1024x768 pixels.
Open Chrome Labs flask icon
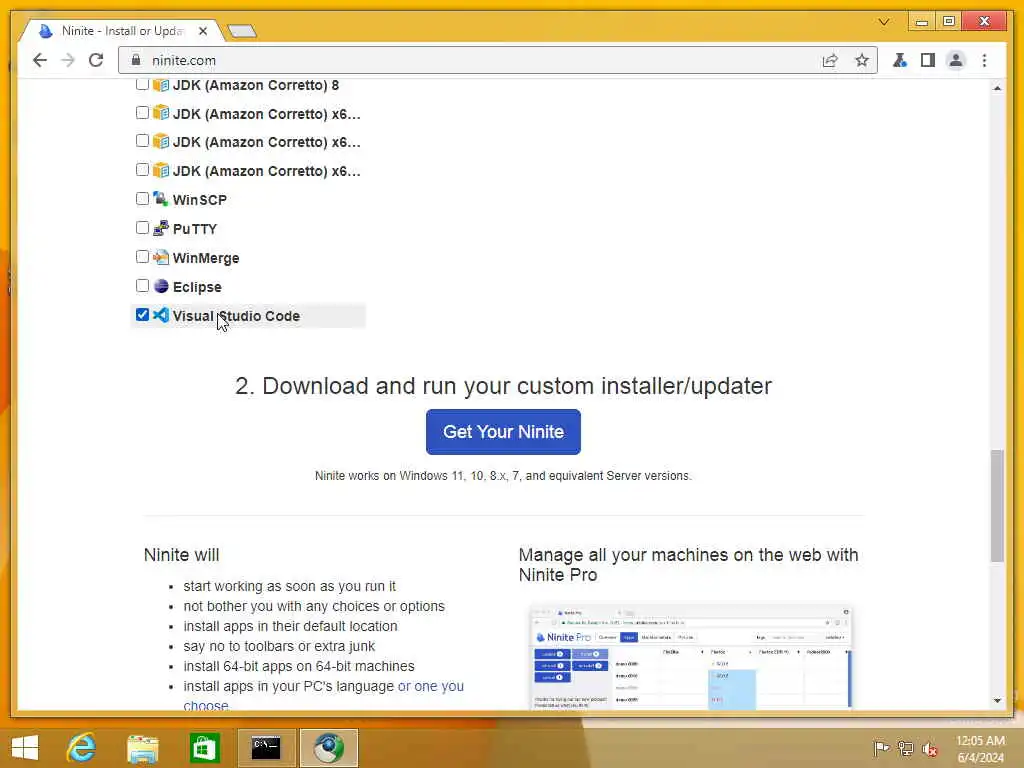click(900, 60)
